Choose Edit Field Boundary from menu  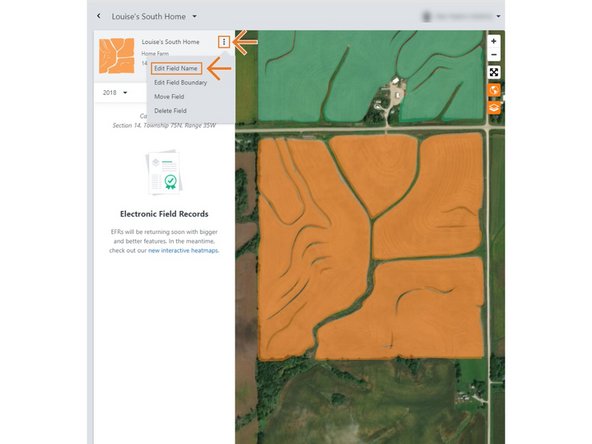point(180,82)
